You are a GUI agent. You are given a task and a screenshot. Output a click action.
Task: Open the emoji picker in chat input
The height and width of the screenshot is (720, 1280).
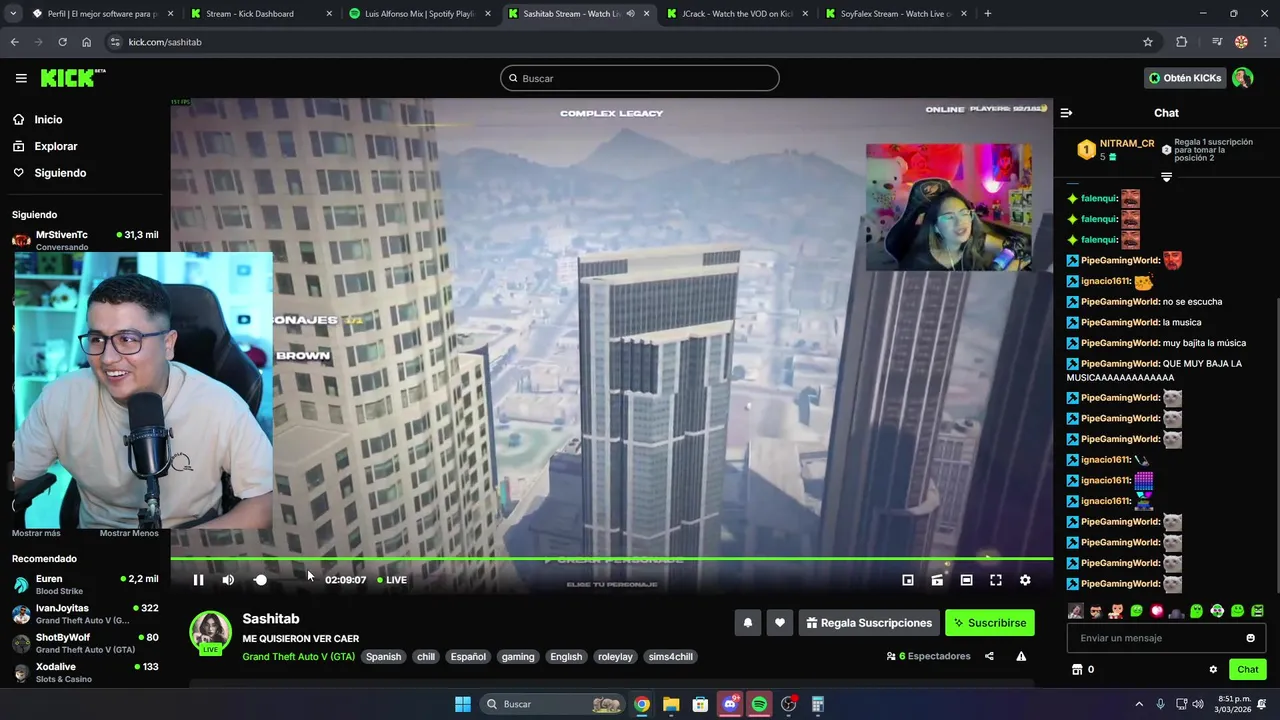coord(1250,638)
